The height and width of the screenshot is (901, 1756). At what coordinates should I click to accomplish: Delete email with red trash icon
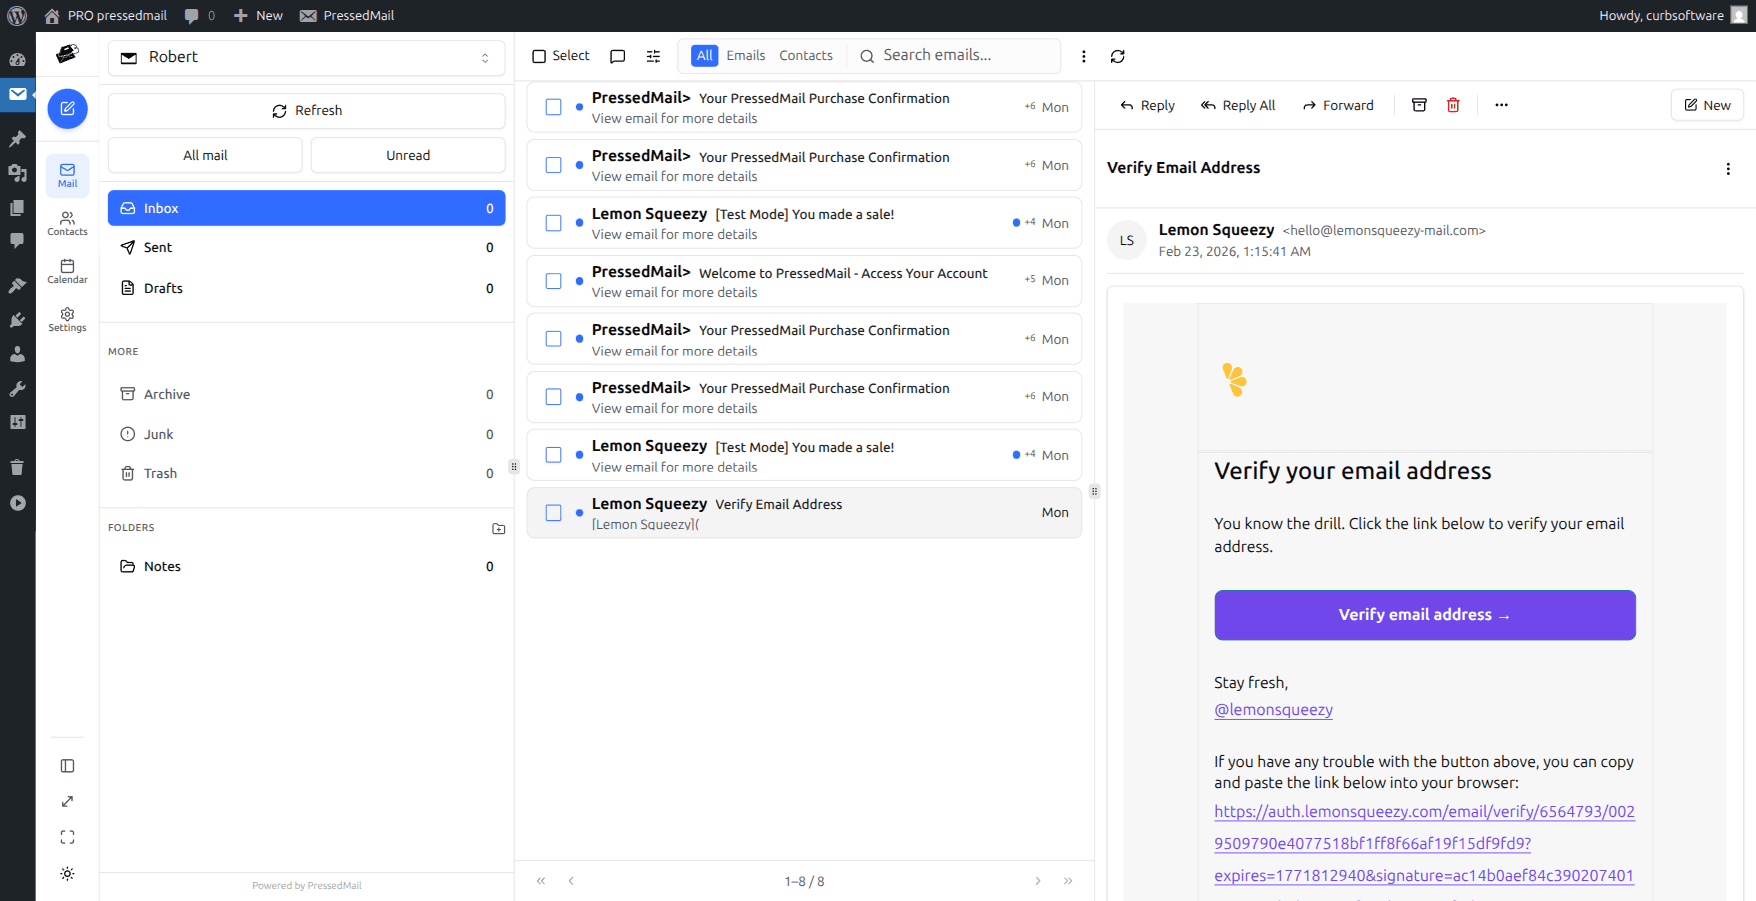pyautogui.click(x=1453, y=105)
